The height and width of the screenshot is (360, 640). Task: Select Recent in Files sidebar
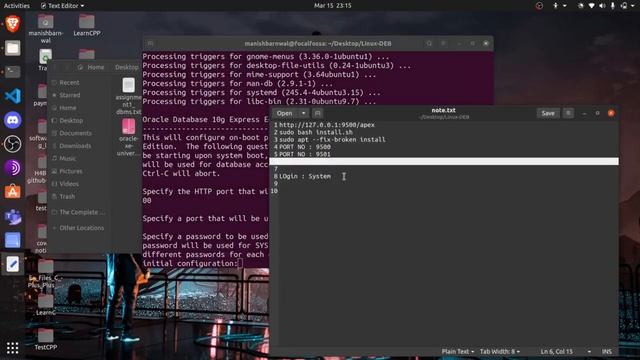coord(69,82)
